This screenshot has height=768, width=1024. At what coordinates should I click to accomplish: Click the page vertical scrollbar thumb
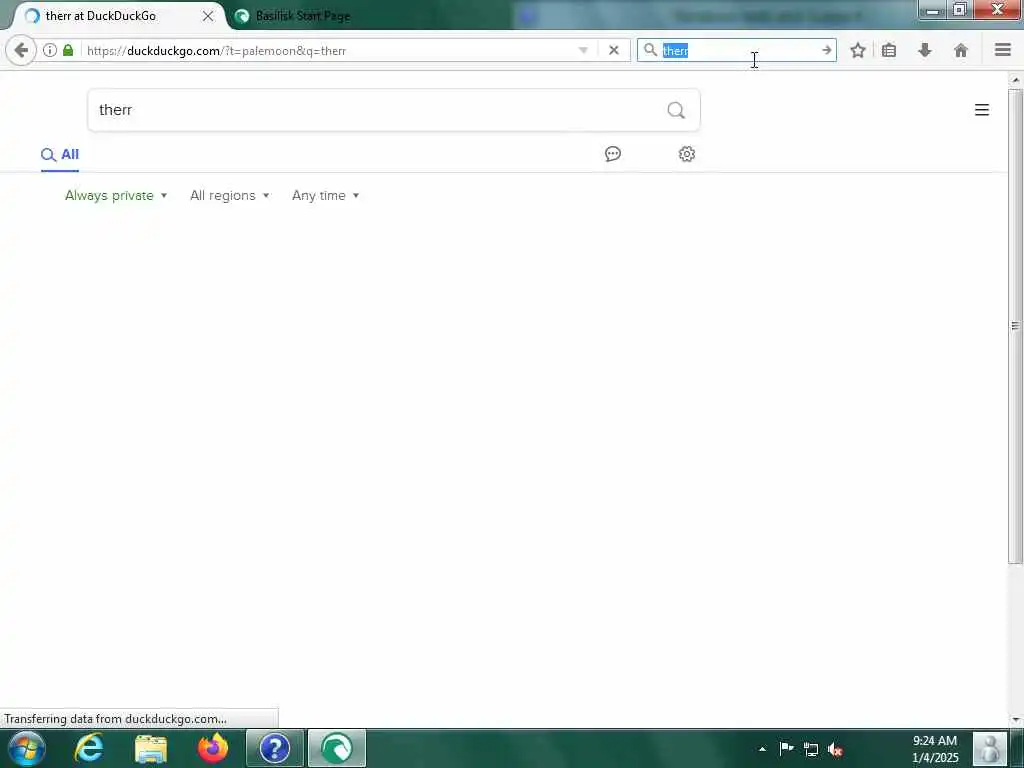point(1015,327)
